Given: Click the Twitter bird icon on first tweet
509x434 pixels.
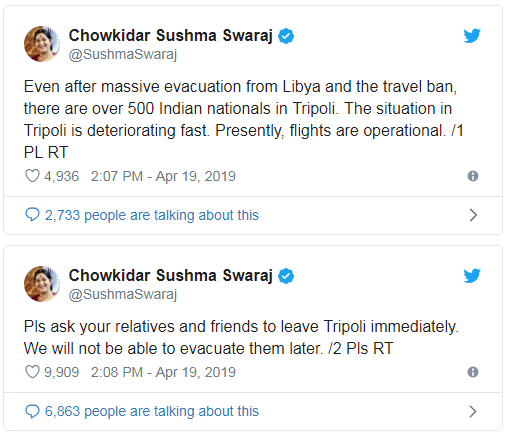Looking at the screenshot, I should [472, 35].
